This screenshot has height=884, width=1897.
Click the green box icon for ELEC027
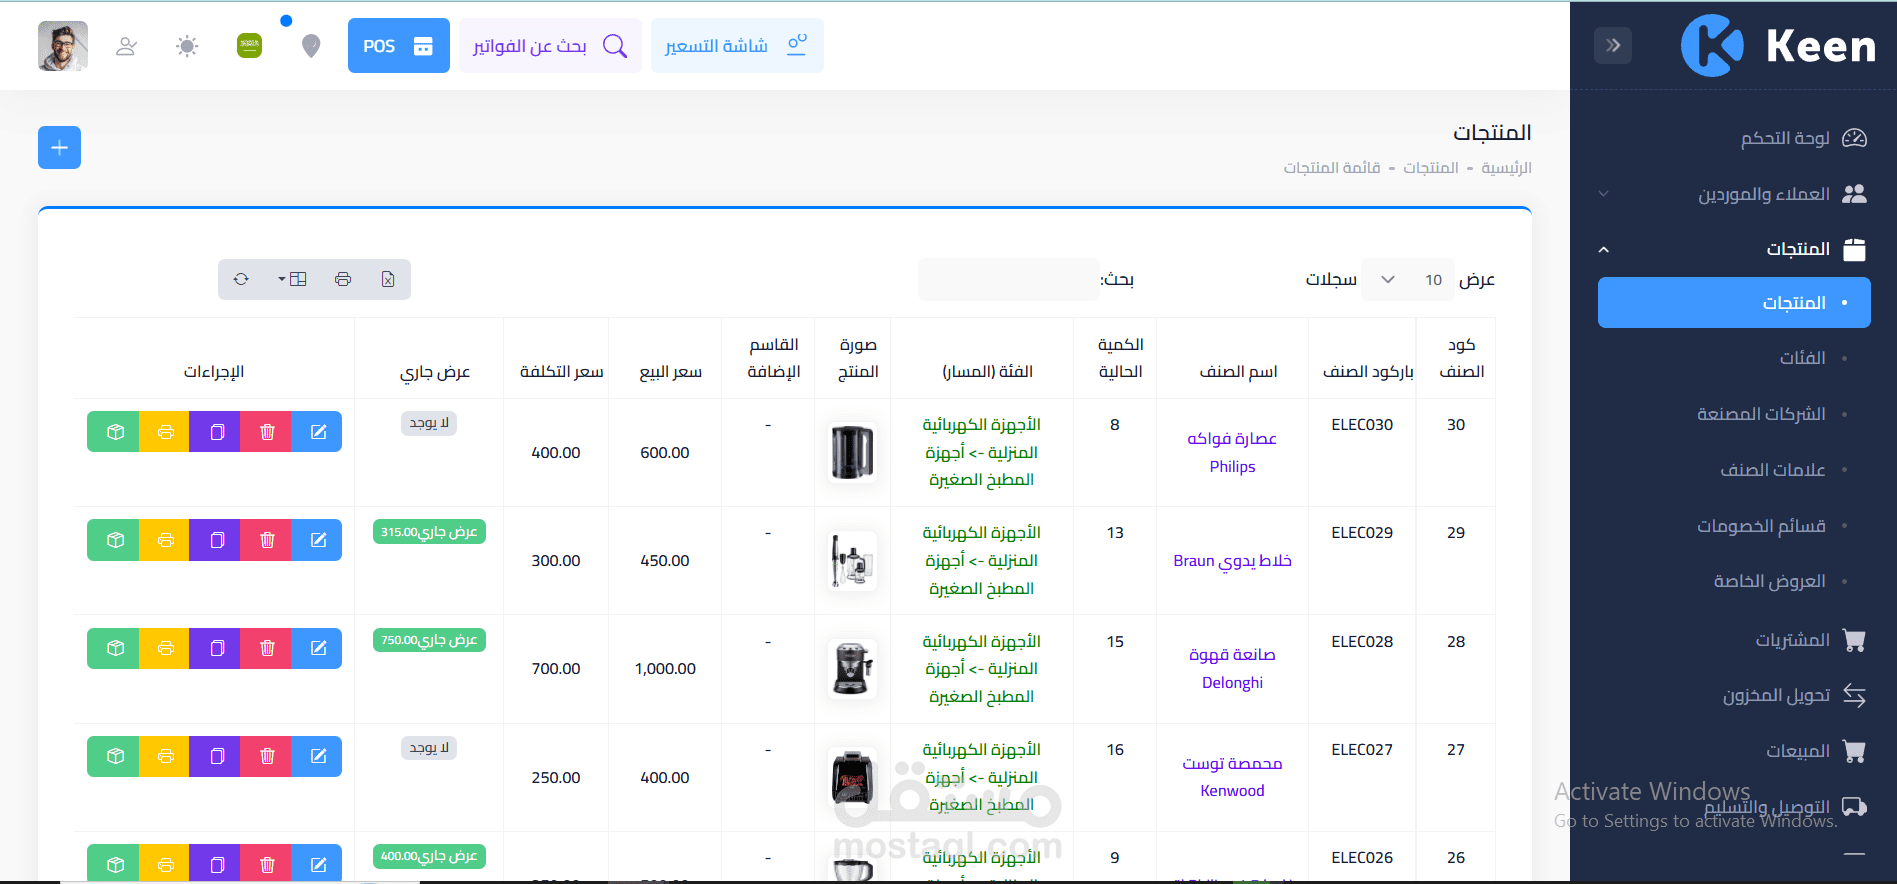115,756
